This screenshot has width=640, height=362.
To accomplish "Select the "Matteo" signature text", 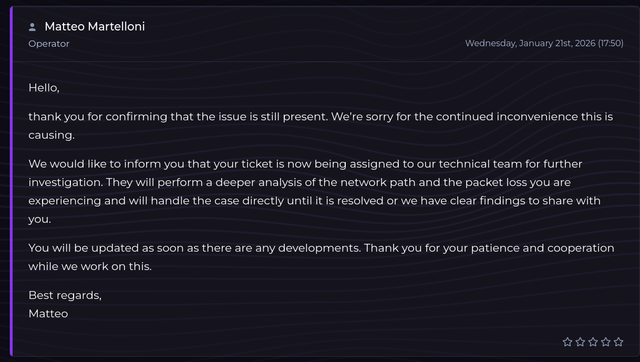I will [x=48, y=314].
